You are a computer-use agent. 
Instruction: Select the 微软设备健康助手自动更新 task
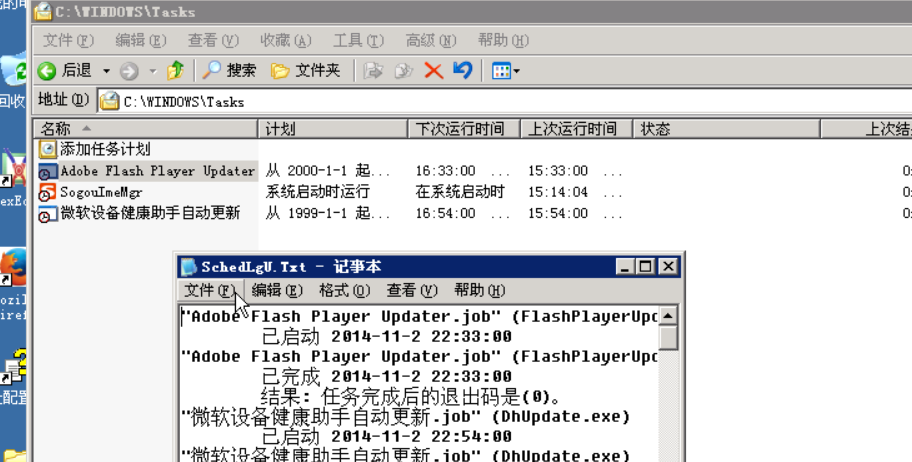tap(150, 213)
